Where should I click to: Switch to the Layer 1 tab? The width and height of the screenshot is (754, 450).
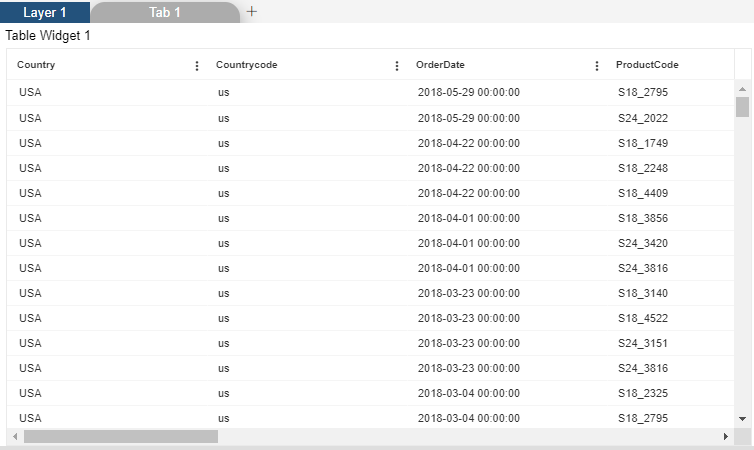coord(45,12)
